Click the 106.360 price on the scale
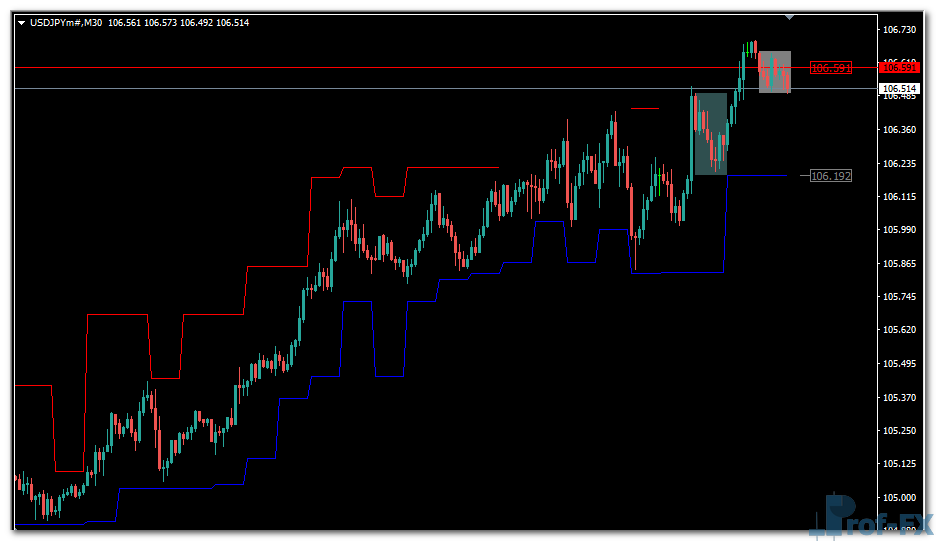This screenshot has height=541, width=936. coord(901,130)
